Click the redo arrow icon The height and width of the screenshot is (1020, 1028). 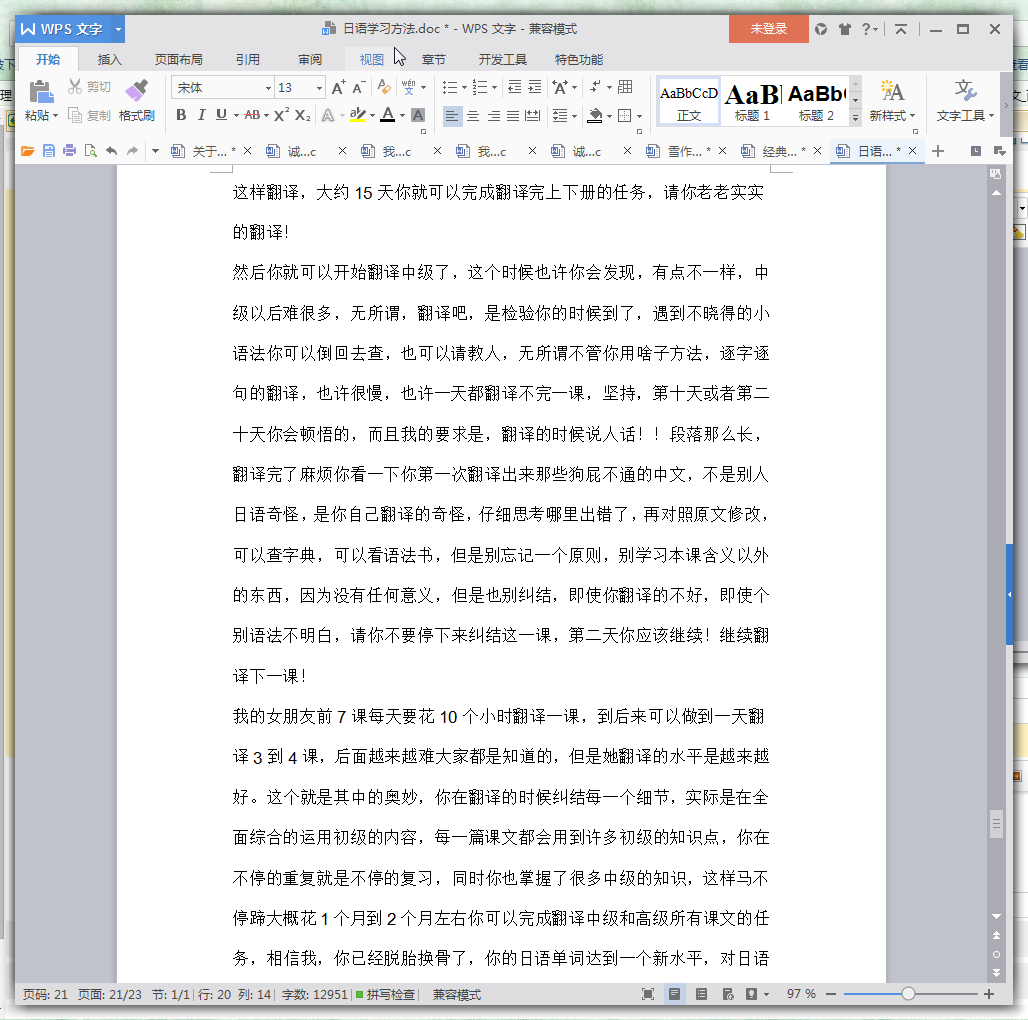(x=132, y=151)
